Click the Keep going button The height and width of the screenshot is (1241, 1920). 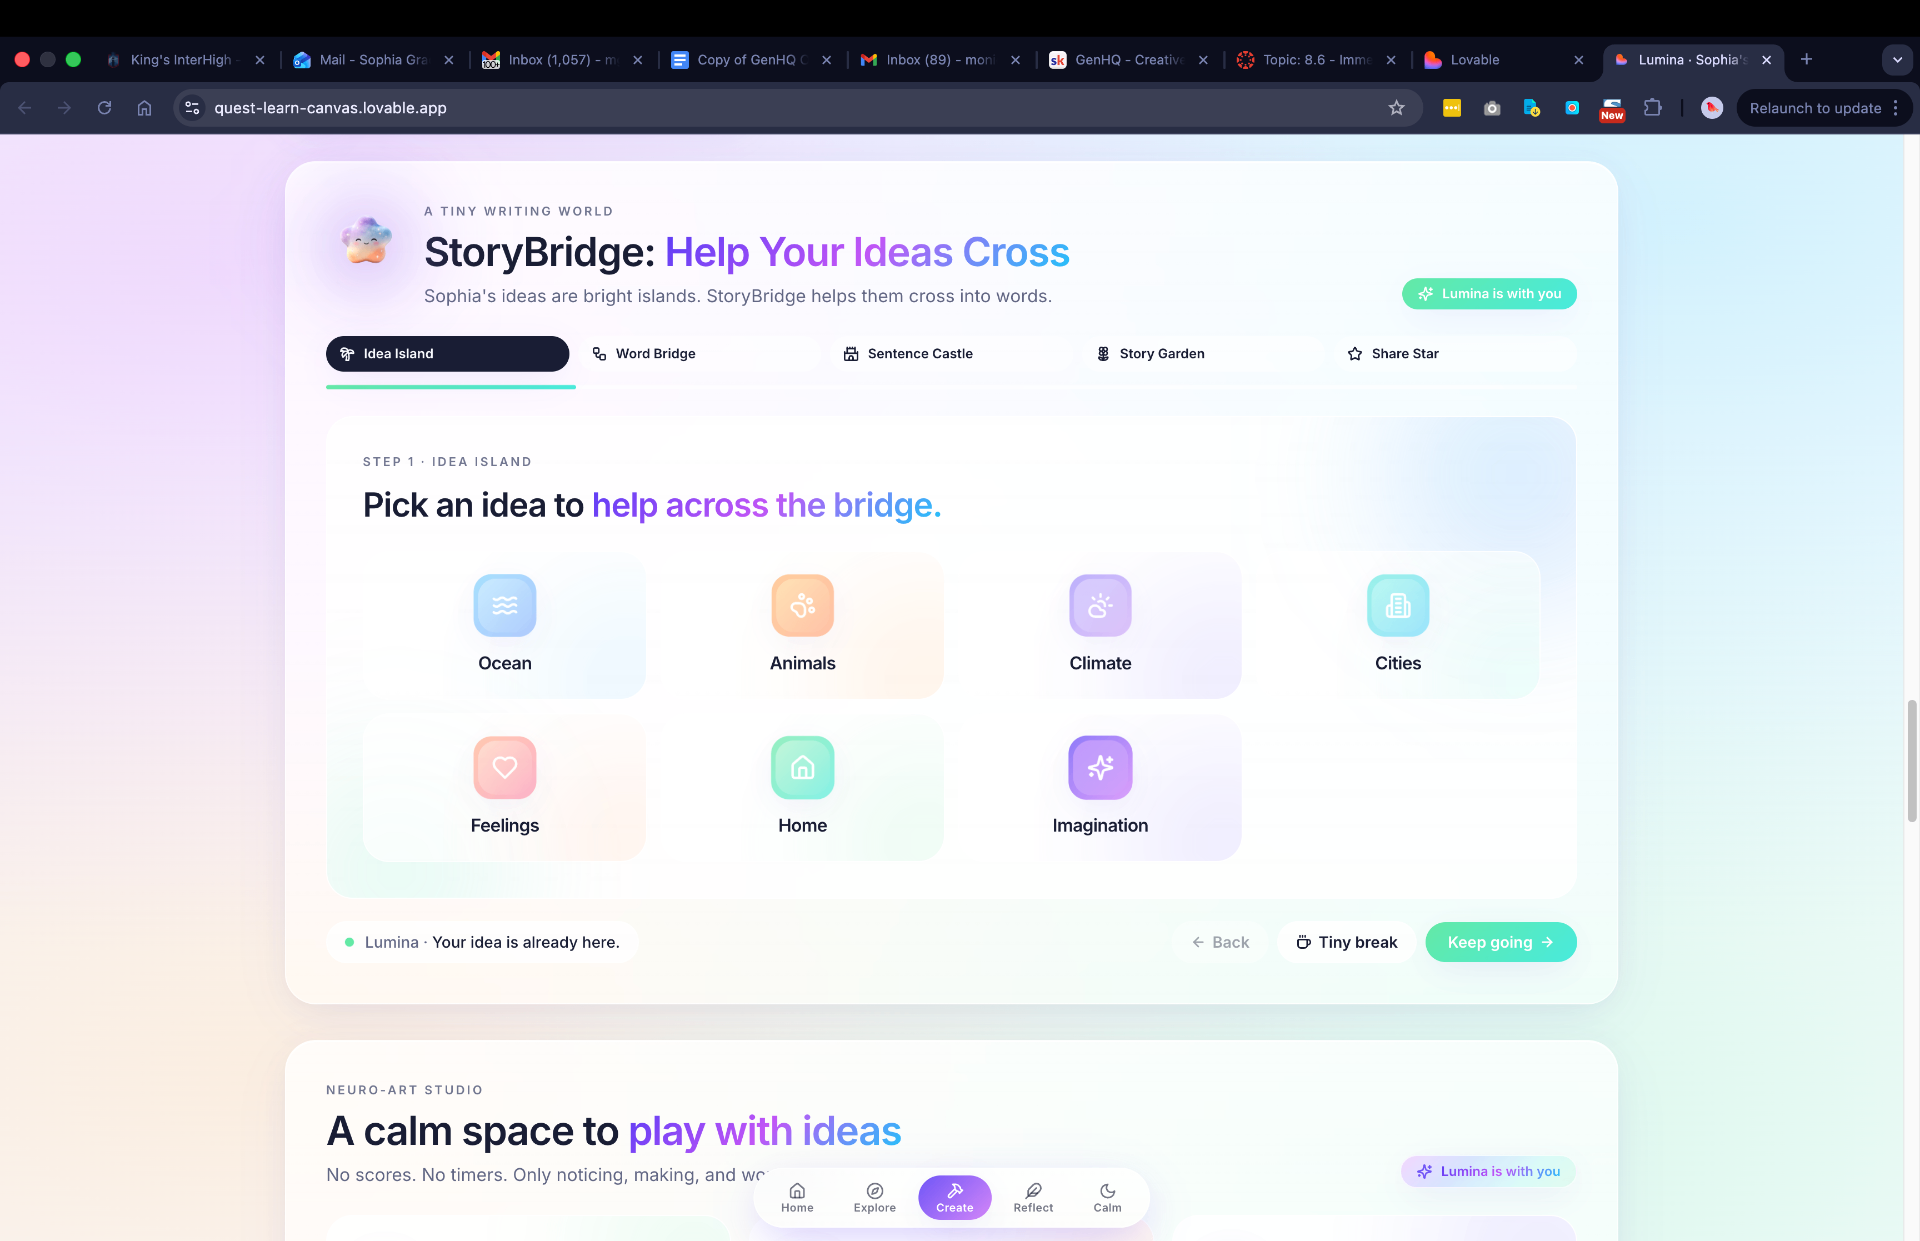click(1500, 942)
